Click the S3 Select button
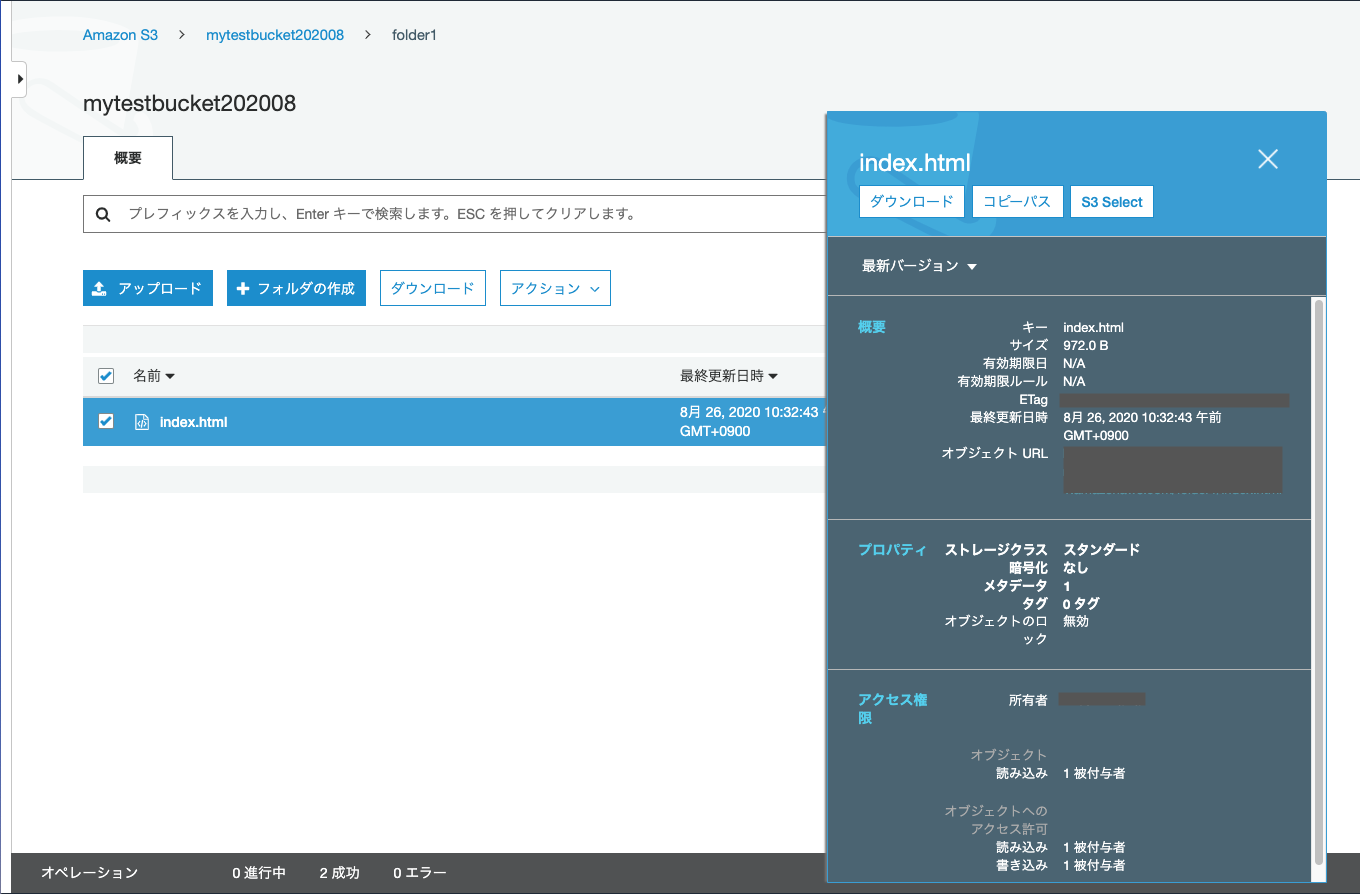The height and width of the screenshot is (894, 1360). tap(1111, 201)
